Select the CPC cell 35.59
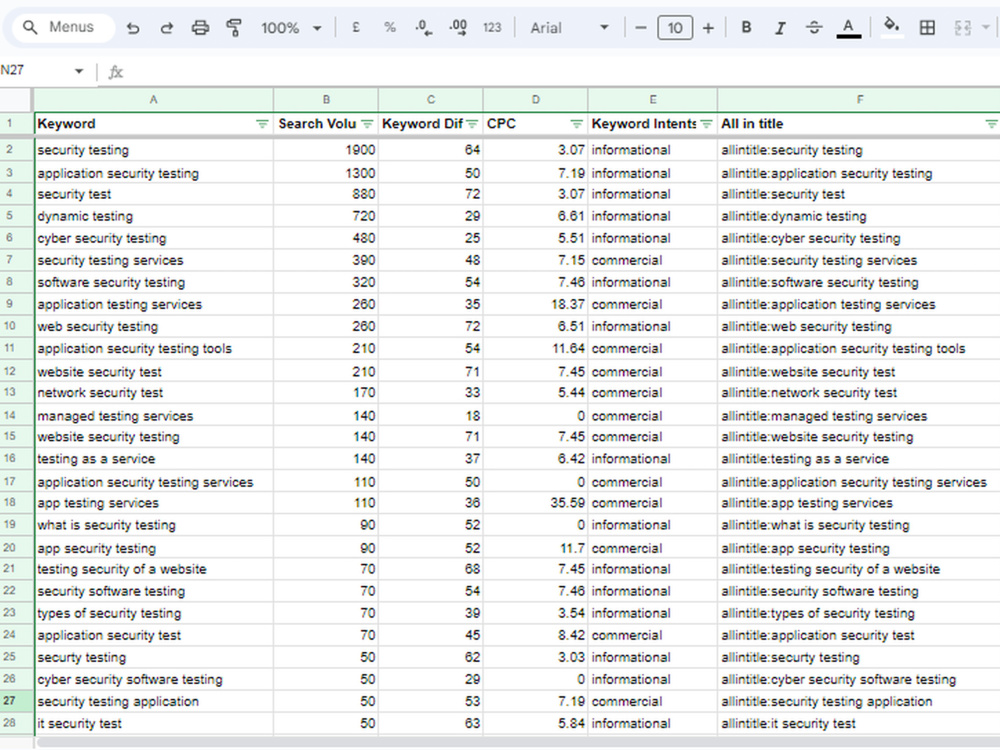Viewport: 1000px width, 750px height. pos(536,503)
